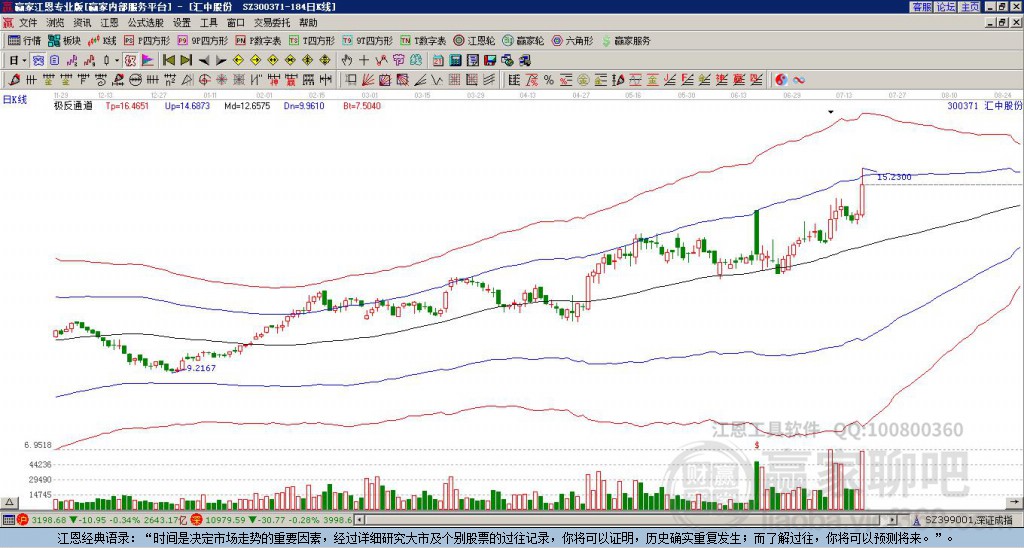Click horizontal scrollbar left arrow
This screenshot has height=548, width=1024.
click(359, 520)
